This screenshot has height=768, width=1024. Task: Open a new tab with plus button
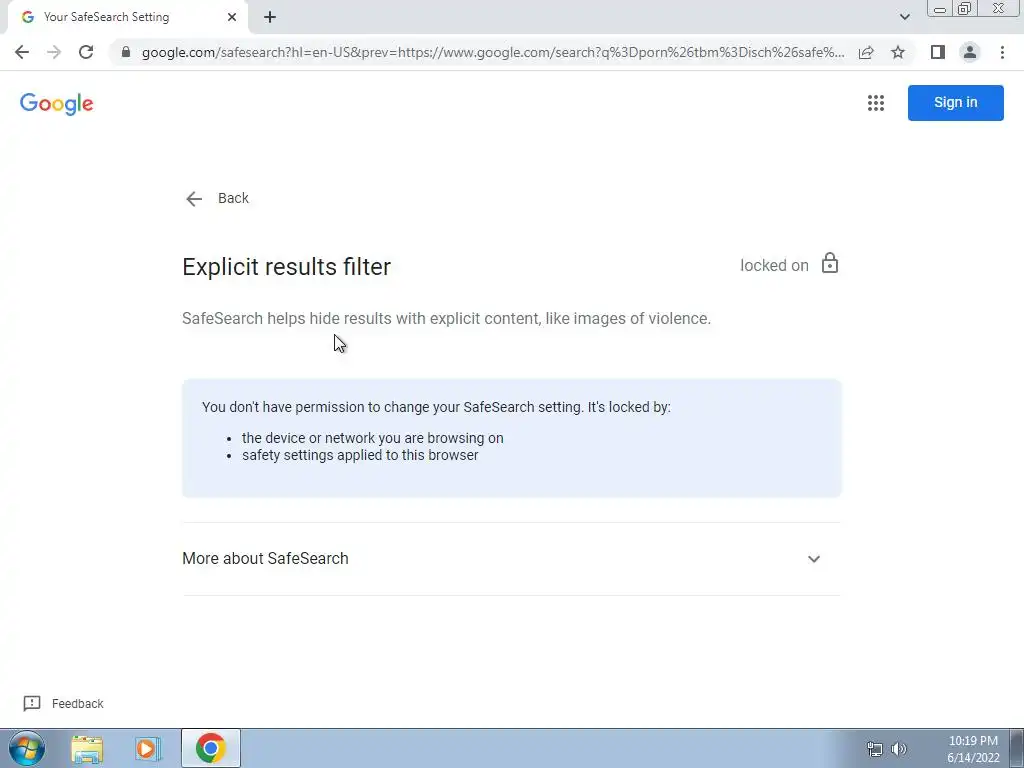(x=270, y=17)
